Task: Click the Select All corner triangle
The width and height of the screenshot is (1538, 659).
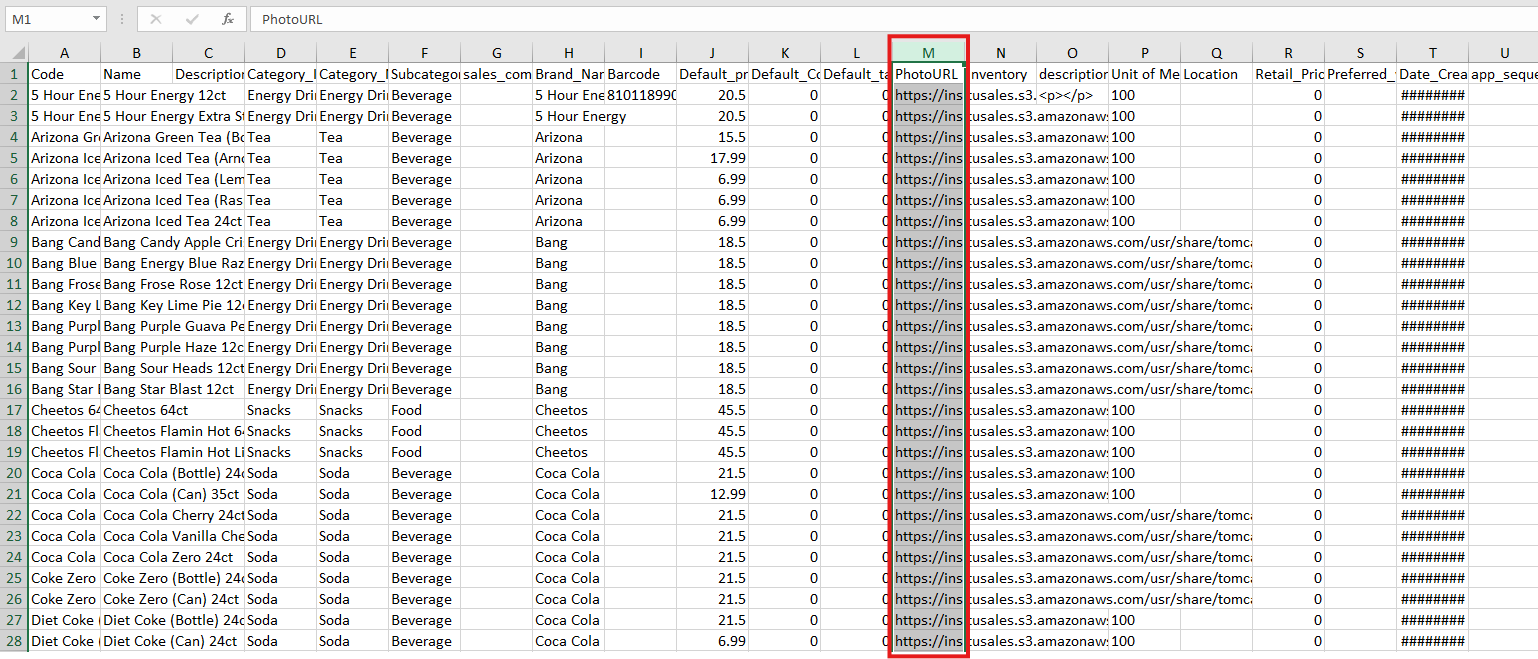Action: click(14, 53)
